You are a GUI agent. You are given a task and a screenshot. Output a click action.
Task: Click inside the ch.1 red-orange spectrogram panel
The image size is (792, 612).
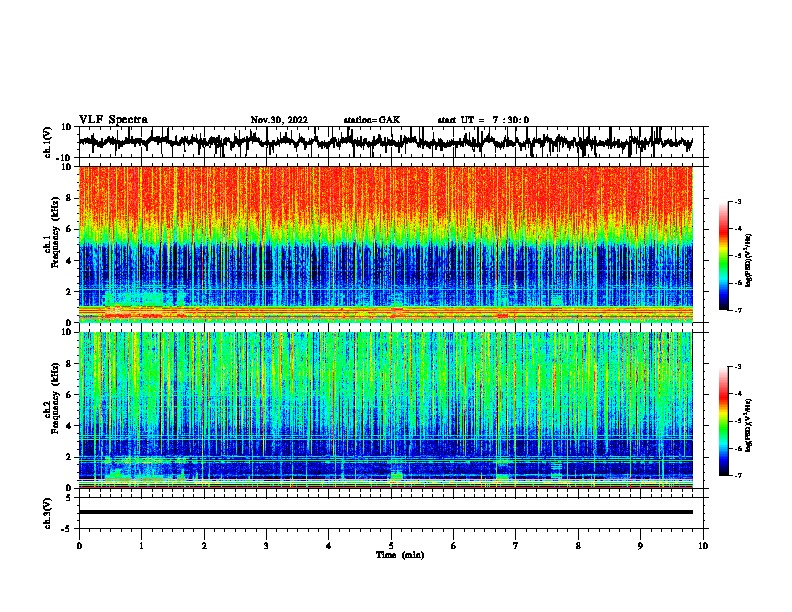(386, 244)
